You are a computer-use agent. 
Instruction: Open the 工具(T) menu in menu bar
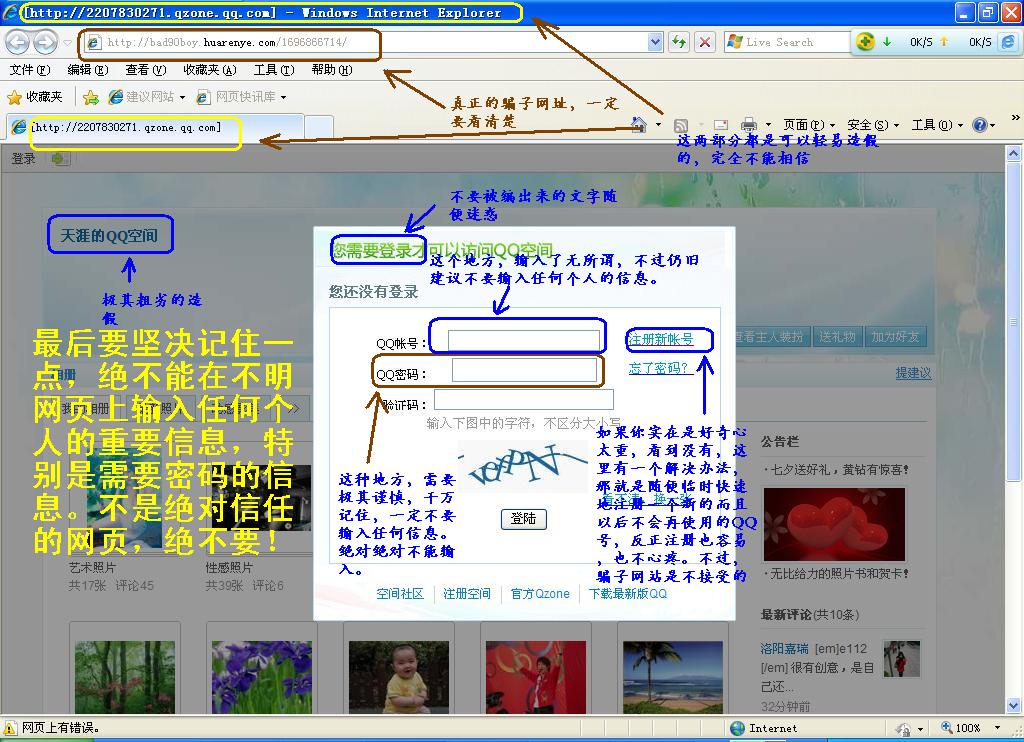click(x=274, y=69)
